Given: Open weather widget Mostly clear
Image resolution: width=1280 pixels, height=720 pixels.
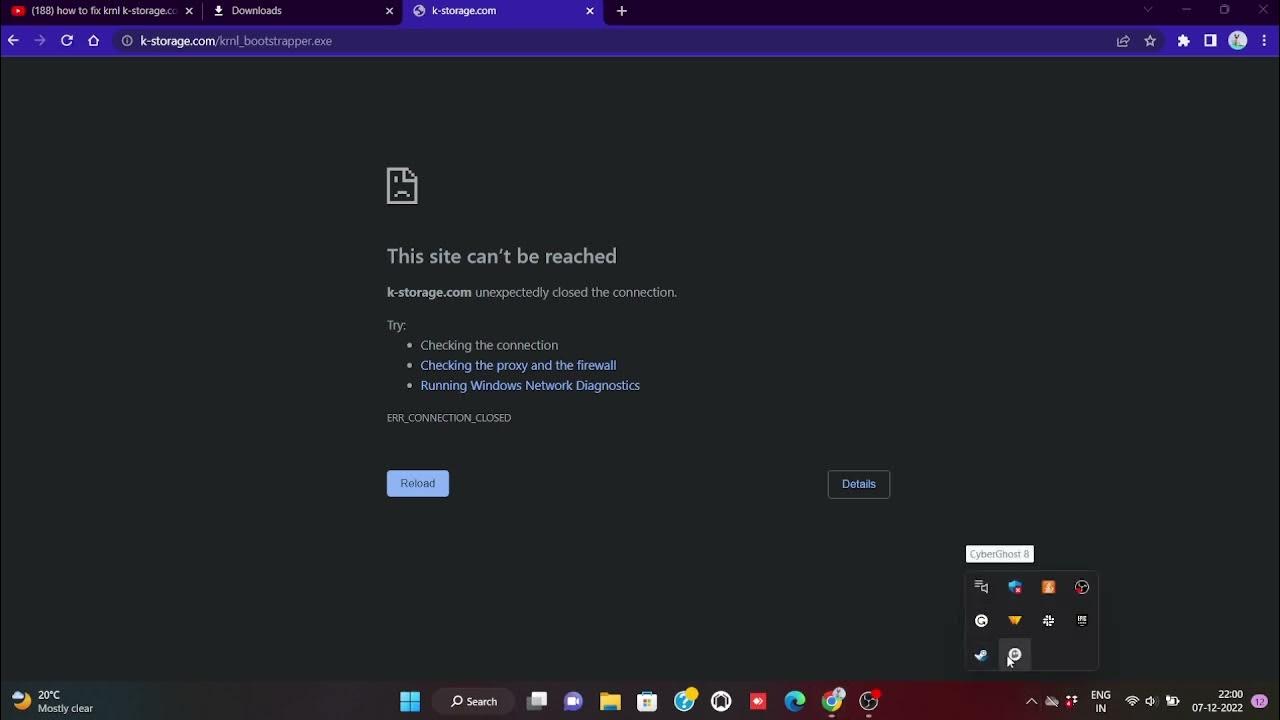Looking at the screenshot, I should 53,701.
